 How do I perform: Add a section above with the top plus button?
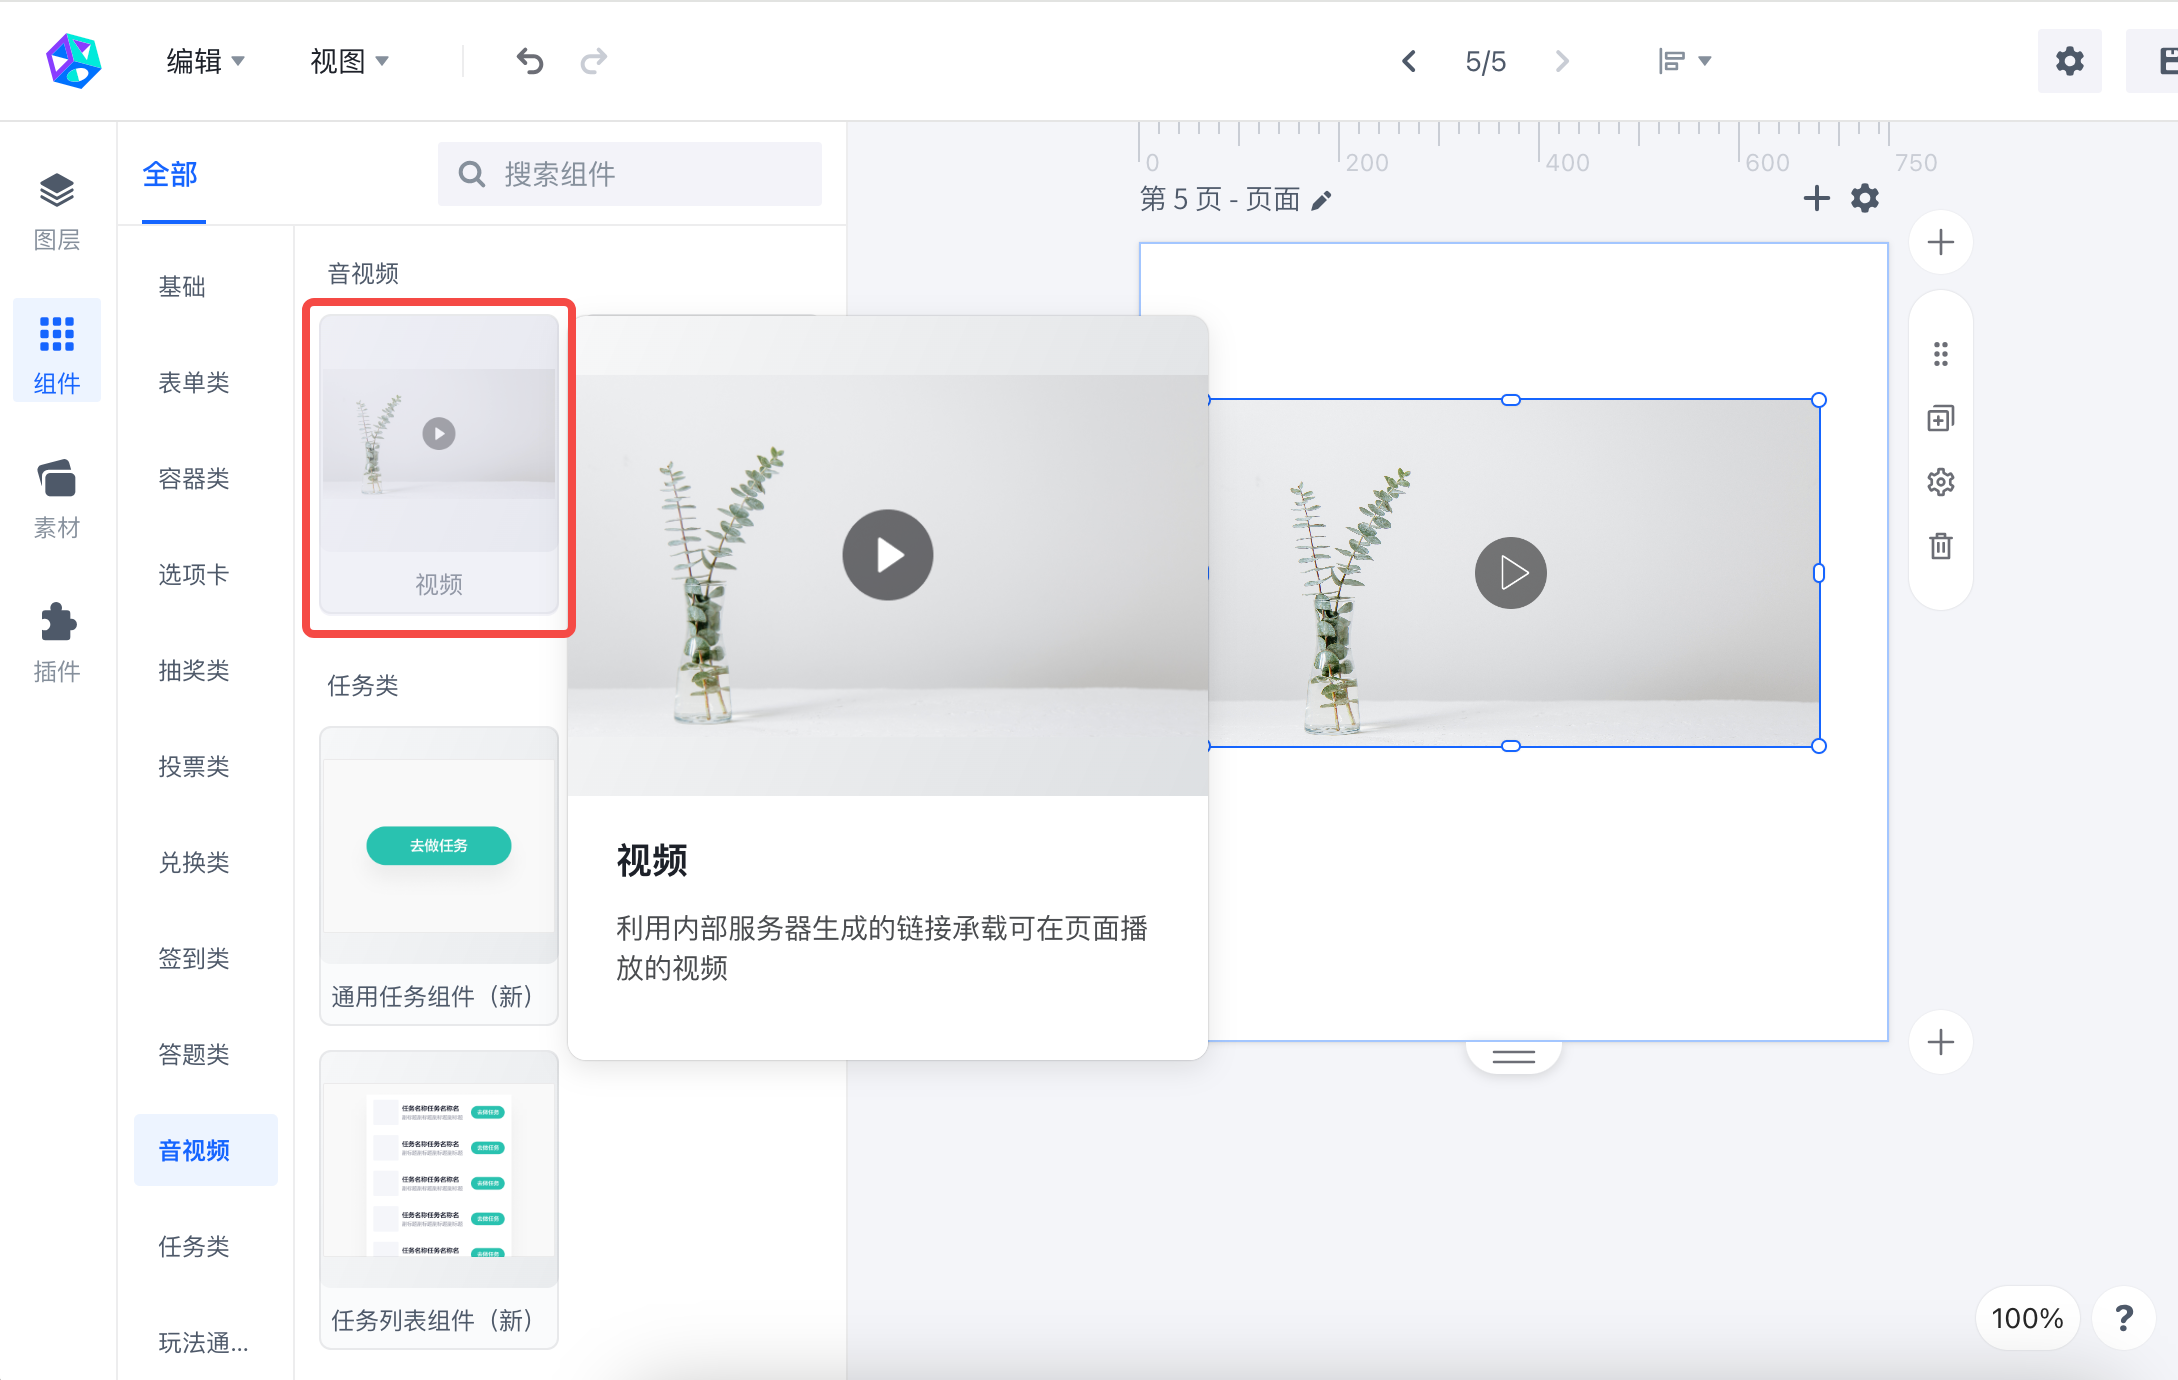coord(1941,242)
